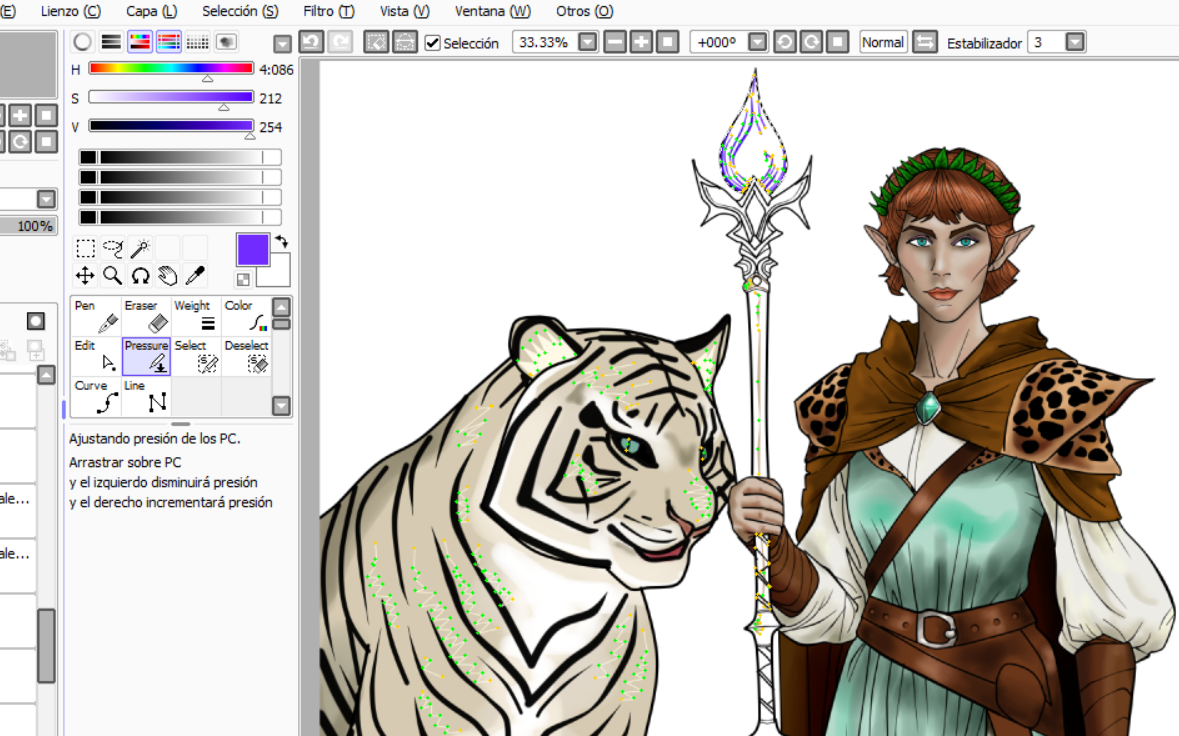Pick the magic wand selection tool
The height and width of the screenshot is (736, 1179).
(141, 248)
